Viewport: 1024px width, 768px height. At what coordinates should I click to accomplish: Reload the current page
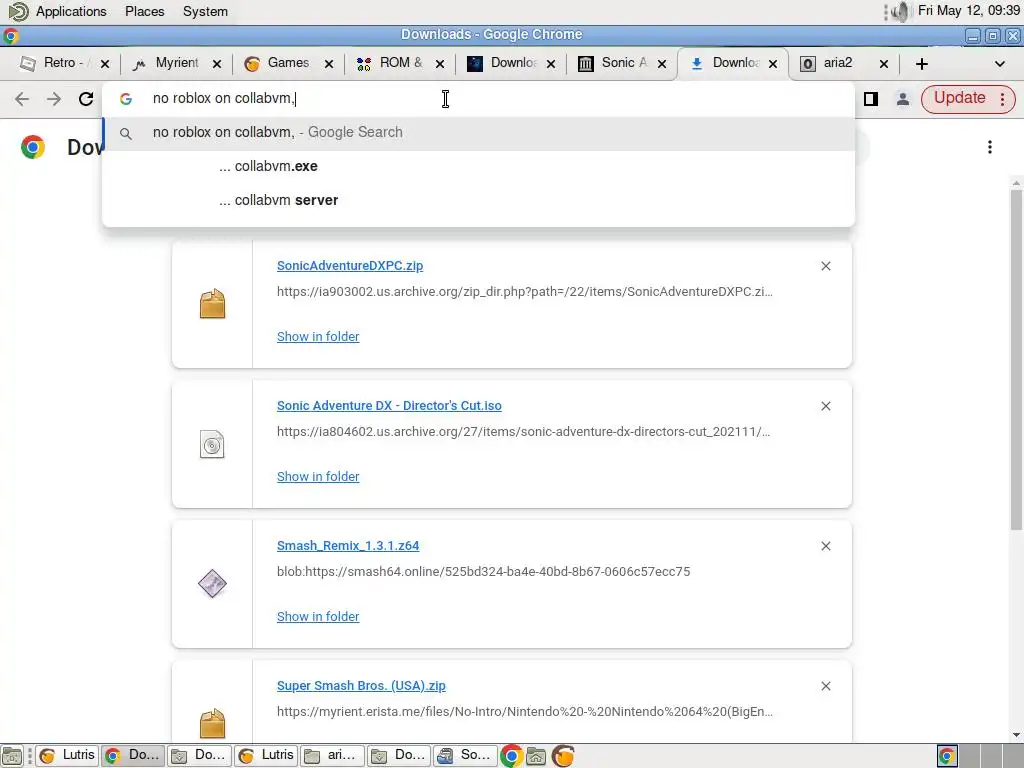point(86,99)
